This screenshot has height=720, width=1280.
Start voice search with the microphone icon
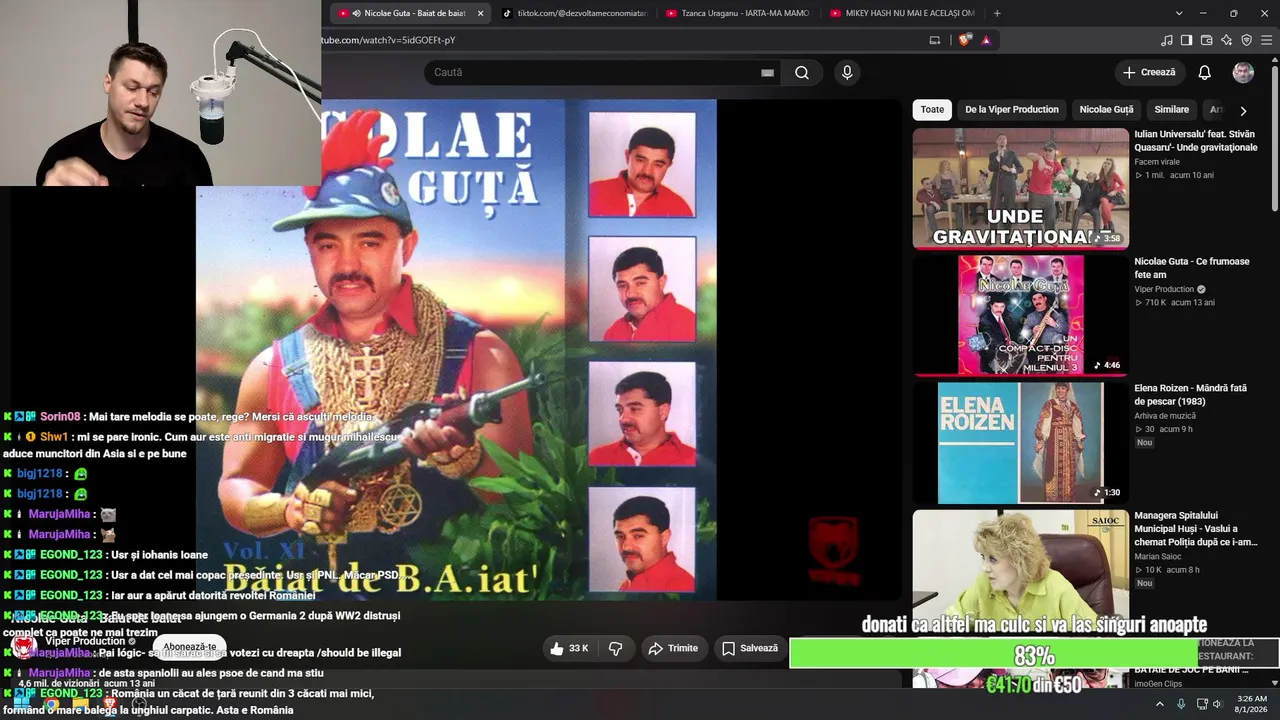[847, 72]
